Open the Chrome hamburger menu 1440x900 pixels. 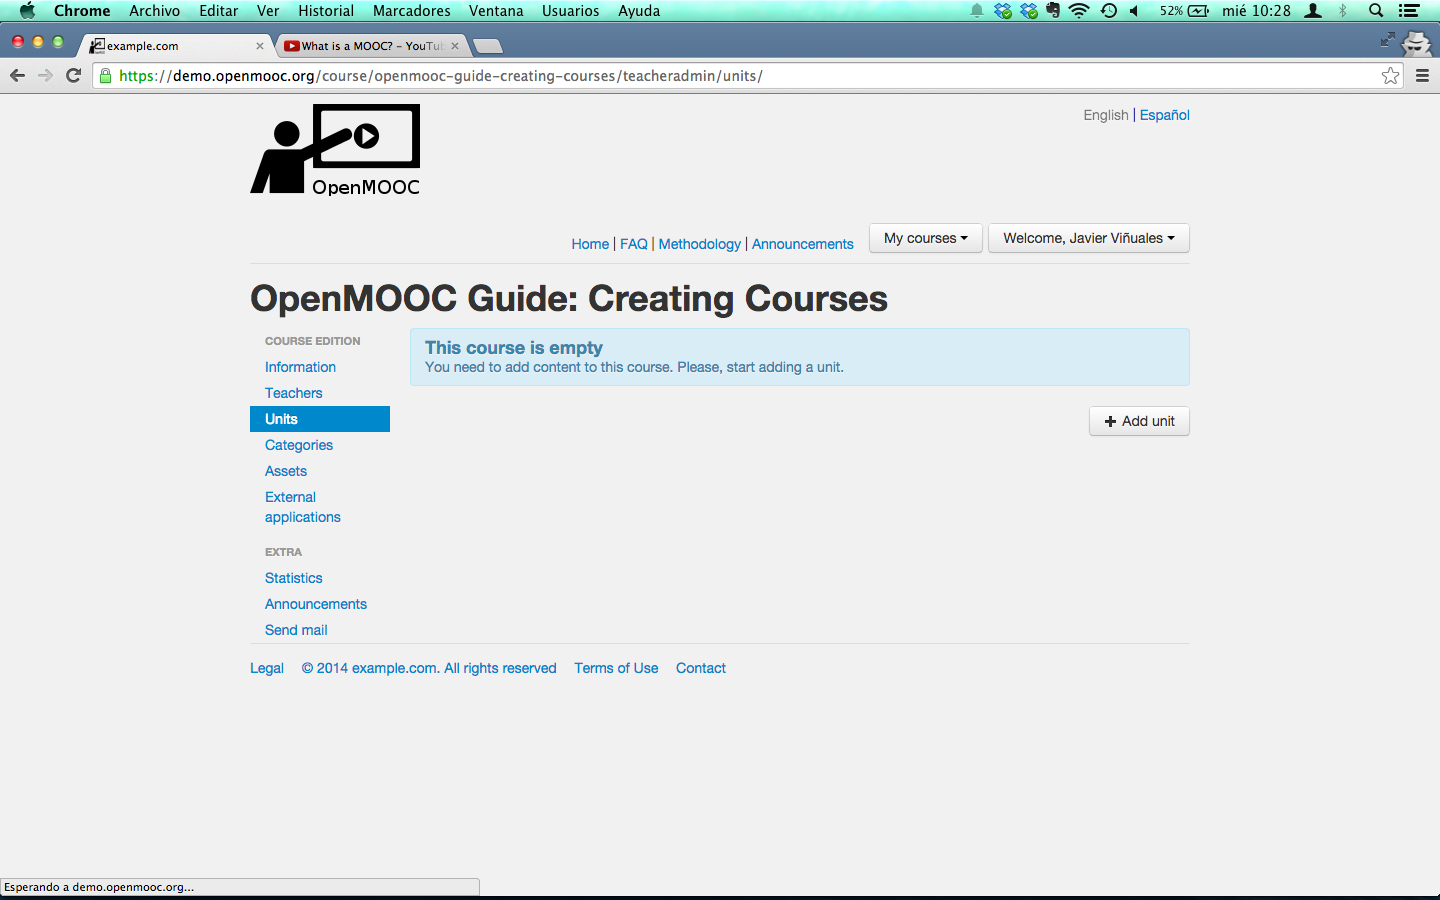coord(1422,76)
